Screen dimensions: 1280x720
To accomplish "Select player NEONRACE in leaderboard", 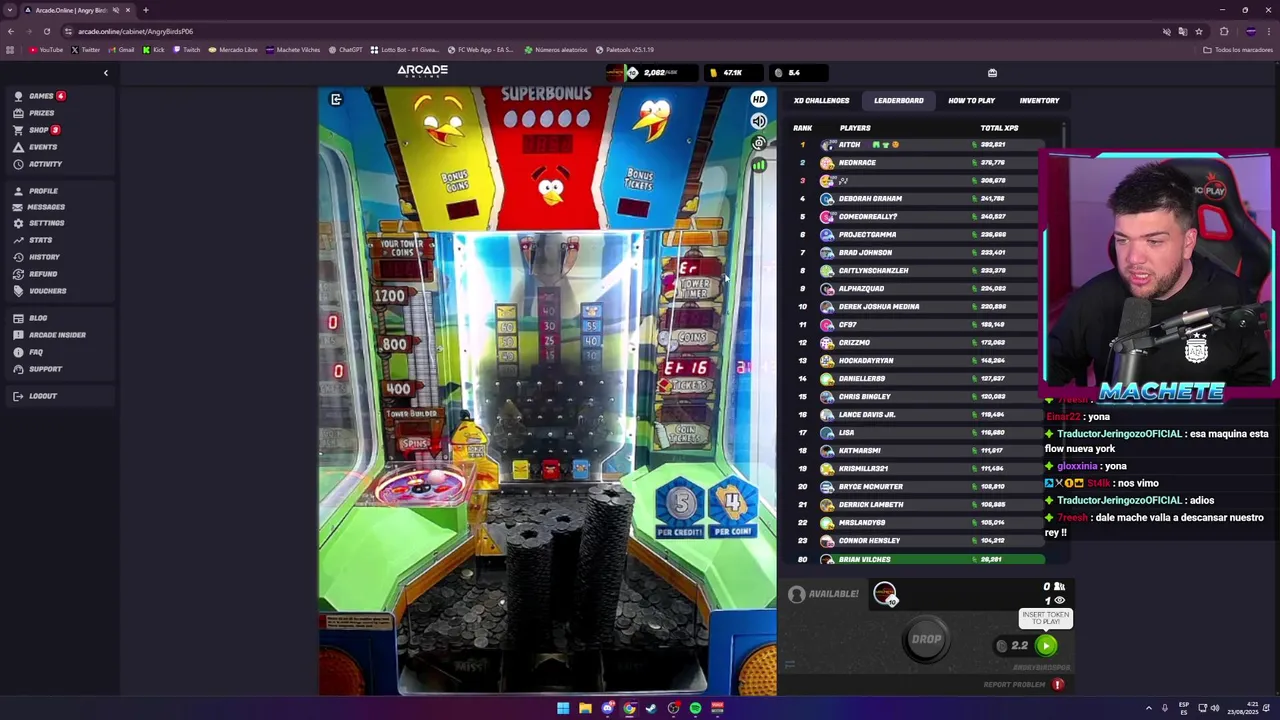I will tap(918, 162).
